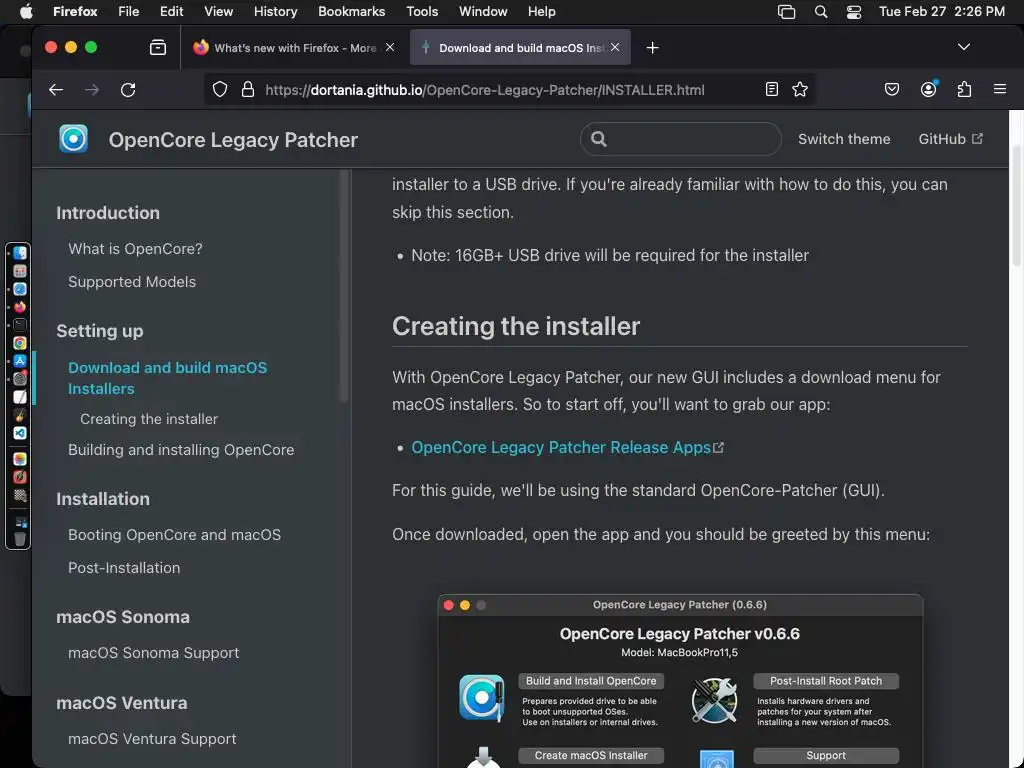Open 'What is OpenCore?' sidebar link

point(135,249)
